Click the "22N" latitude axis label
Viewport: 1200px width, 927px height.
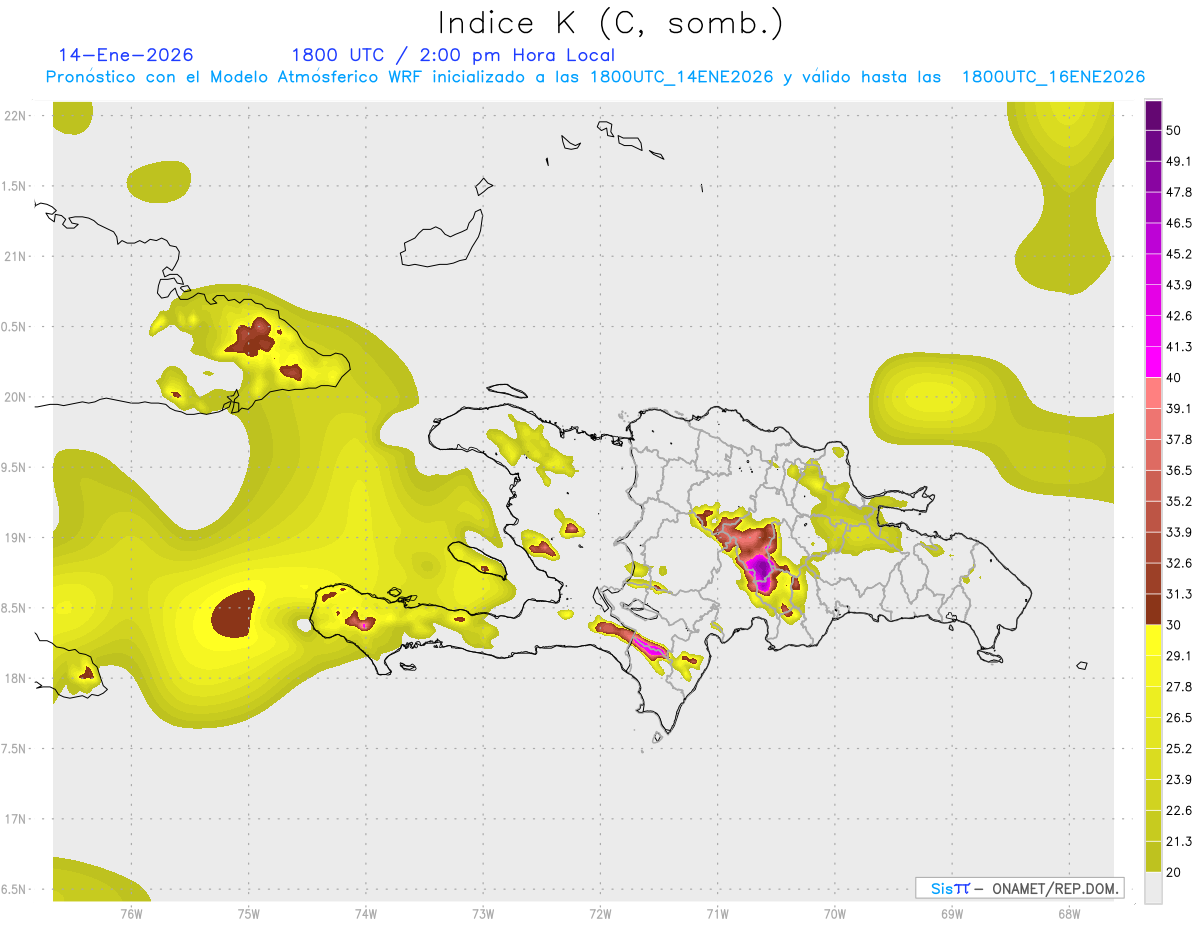coord(15,115)
